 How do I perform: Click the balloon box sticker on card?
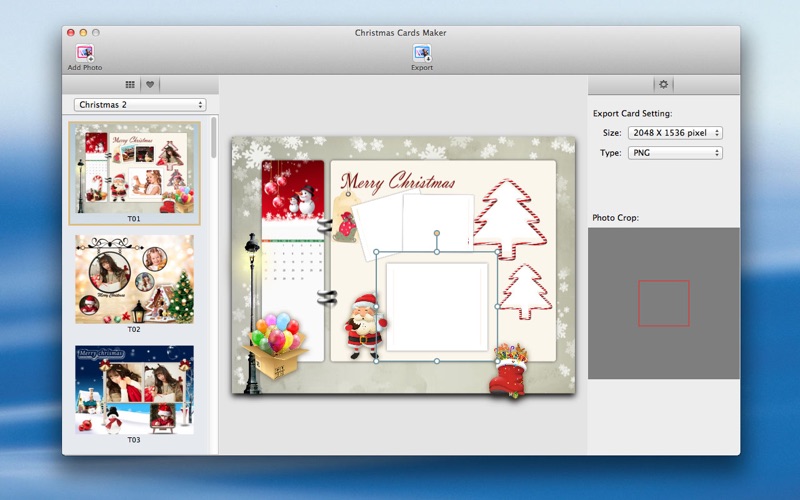276,345
